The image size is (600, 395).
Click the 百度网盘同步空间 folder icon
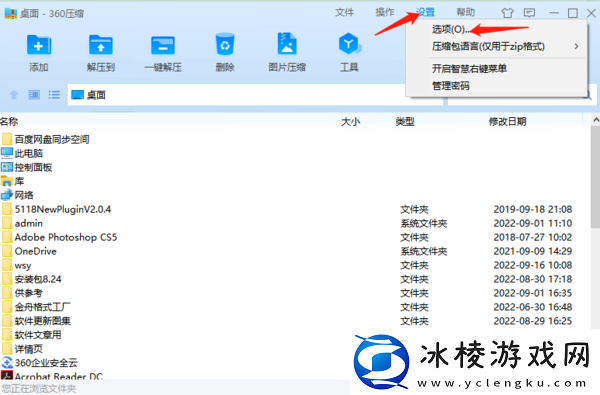pos(7,139)
